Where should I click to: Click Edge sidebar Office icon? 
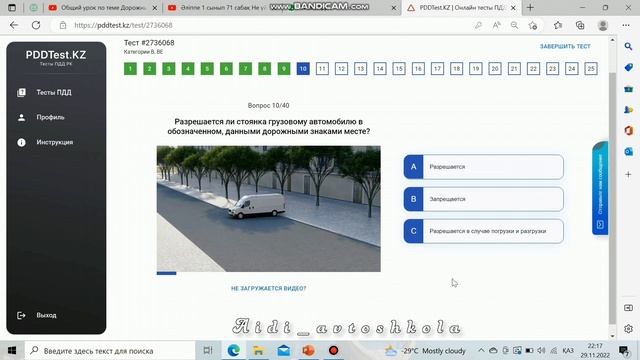tap(628, 131)
